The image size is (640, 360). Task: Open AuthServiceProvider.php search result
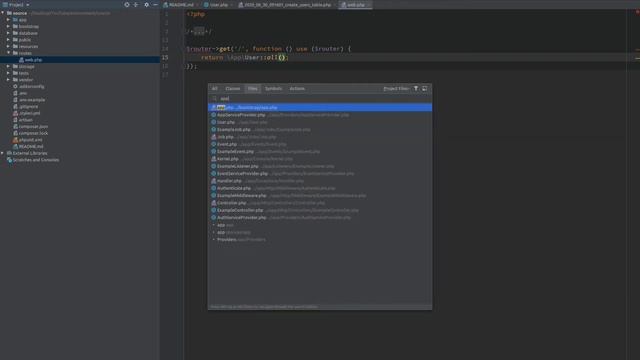pos(320,218)
